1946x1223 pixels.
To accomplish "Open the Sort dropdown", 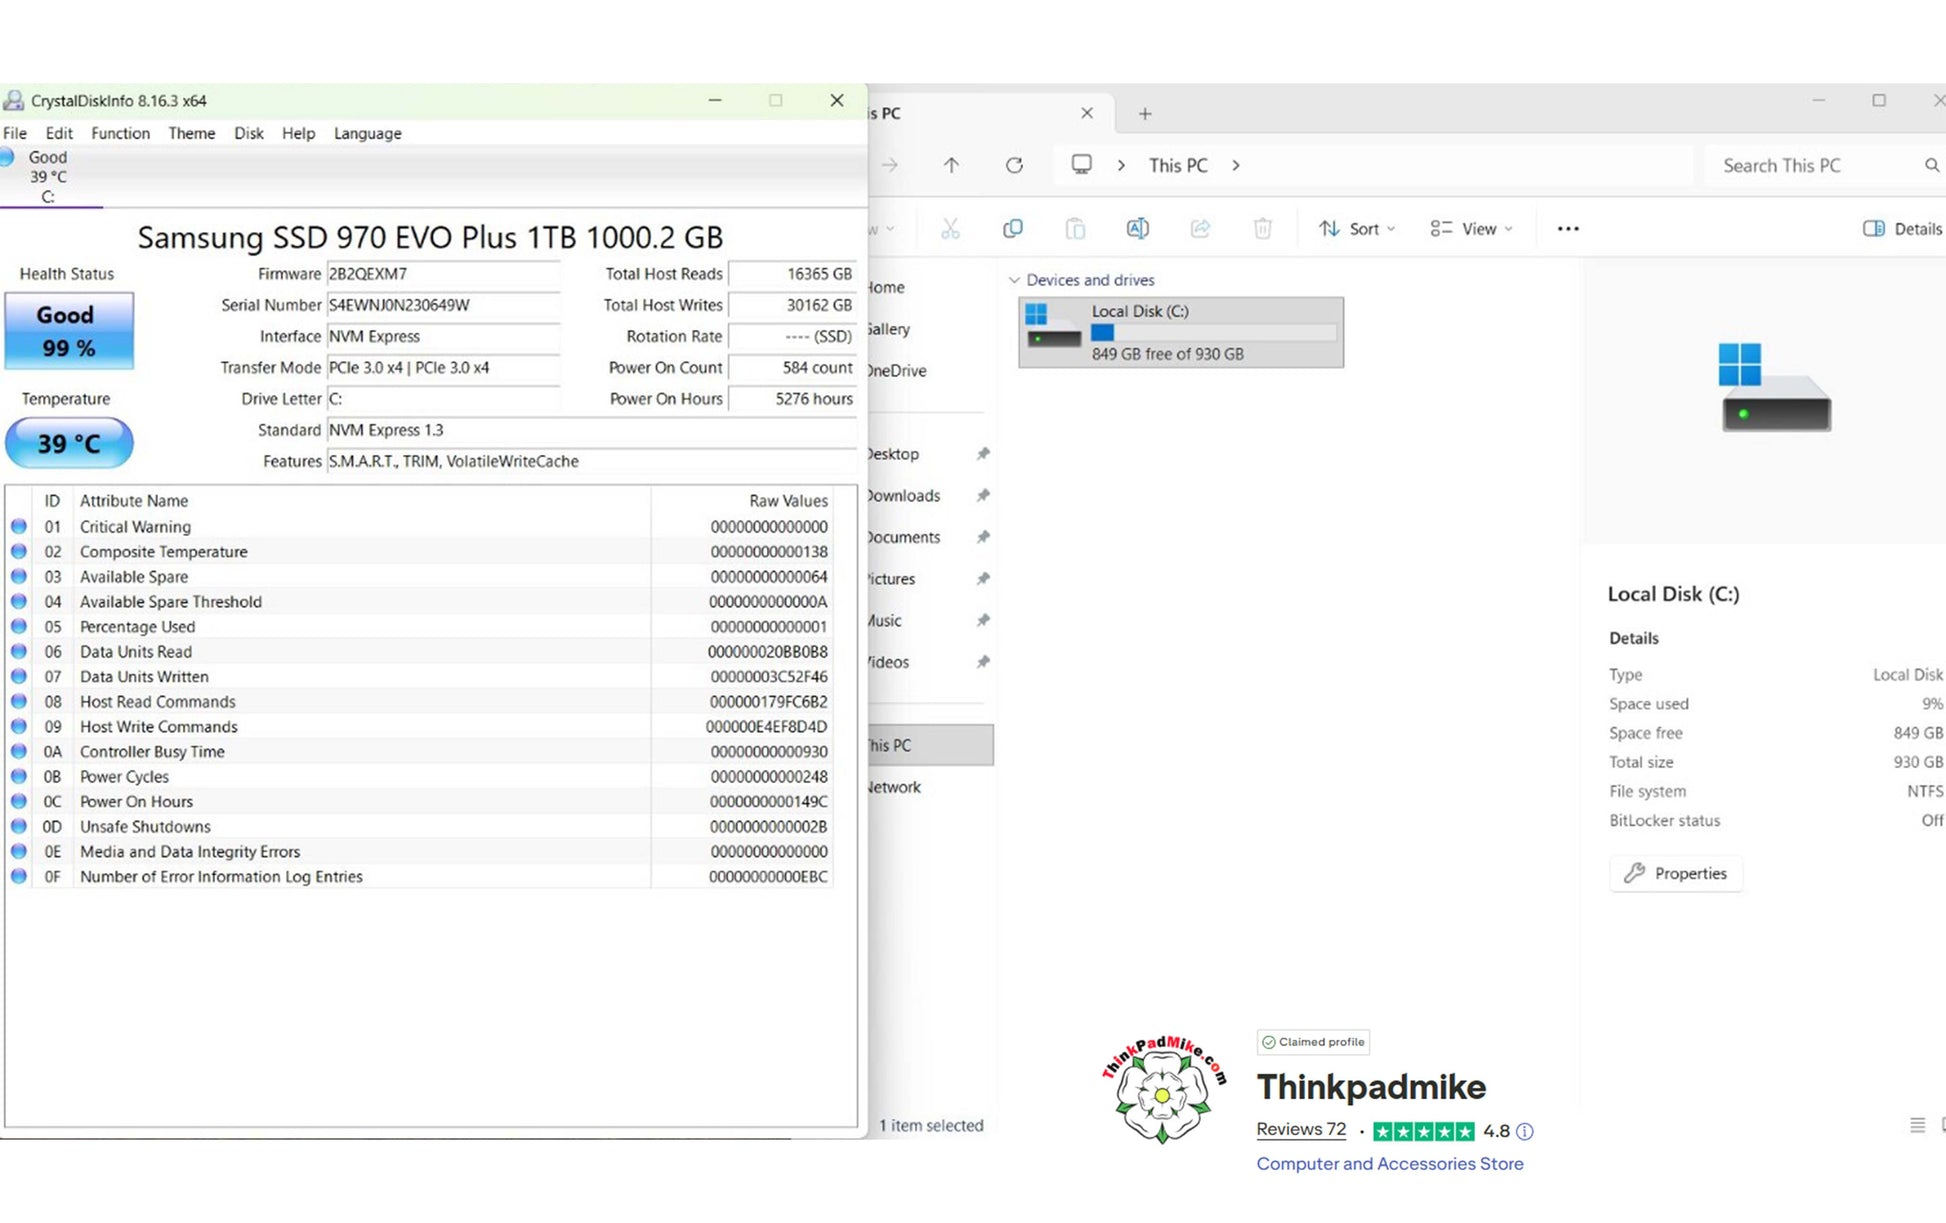I will point(1356,229).
